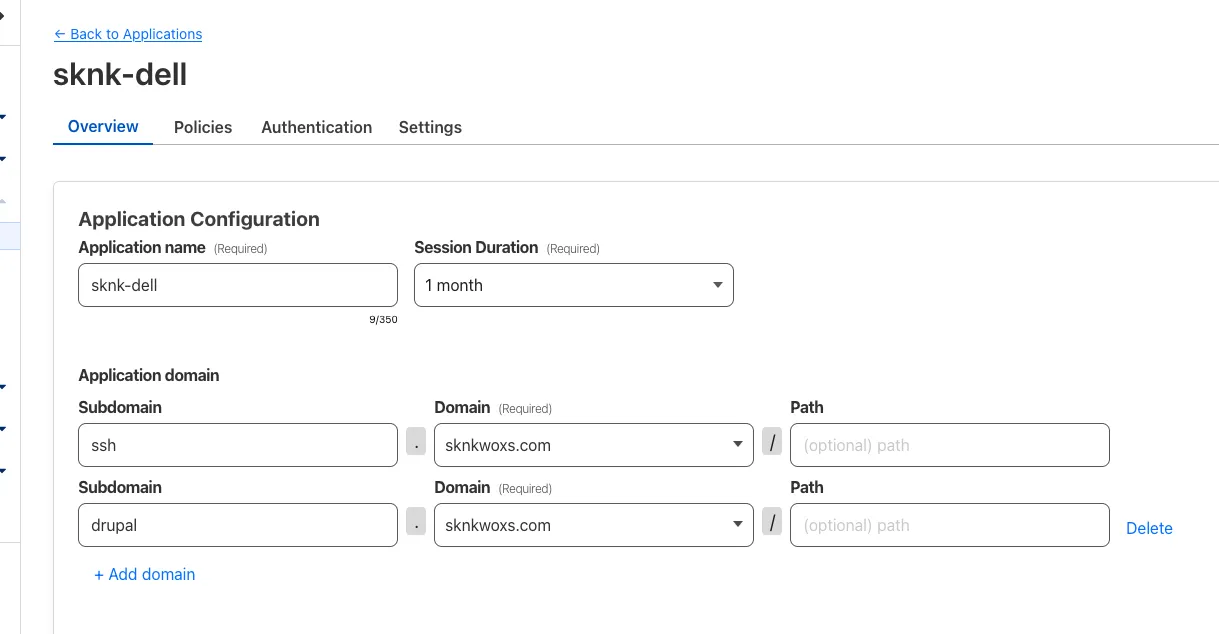Switch to the Policies tab
This screenshot has height=634, width=1219.
point(202,127)
